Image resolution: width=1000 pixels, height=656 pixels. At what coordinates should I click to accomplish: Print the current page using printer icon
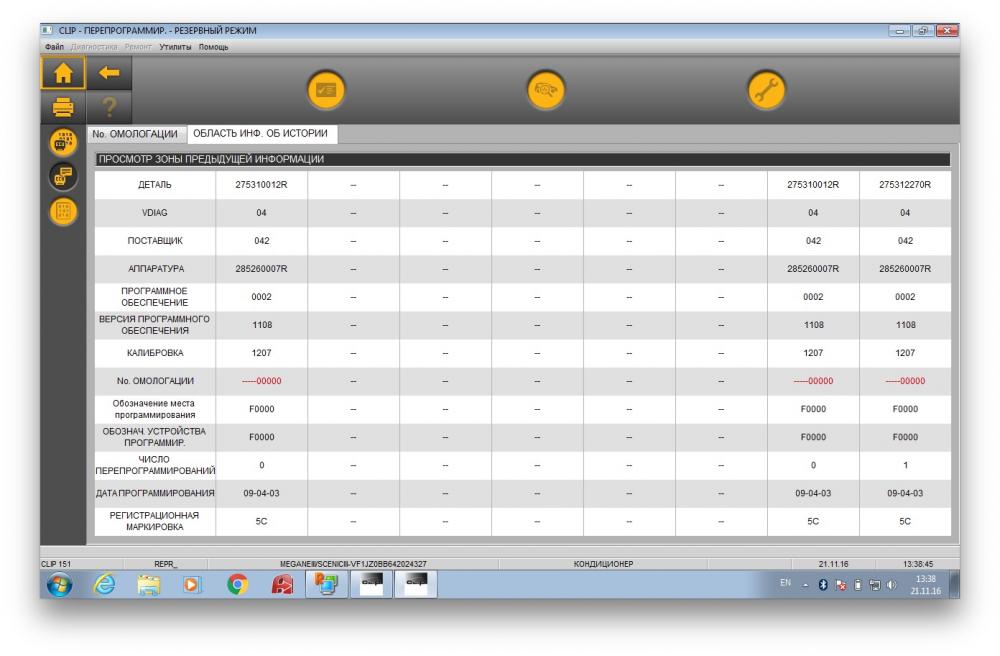pos(63,106)
